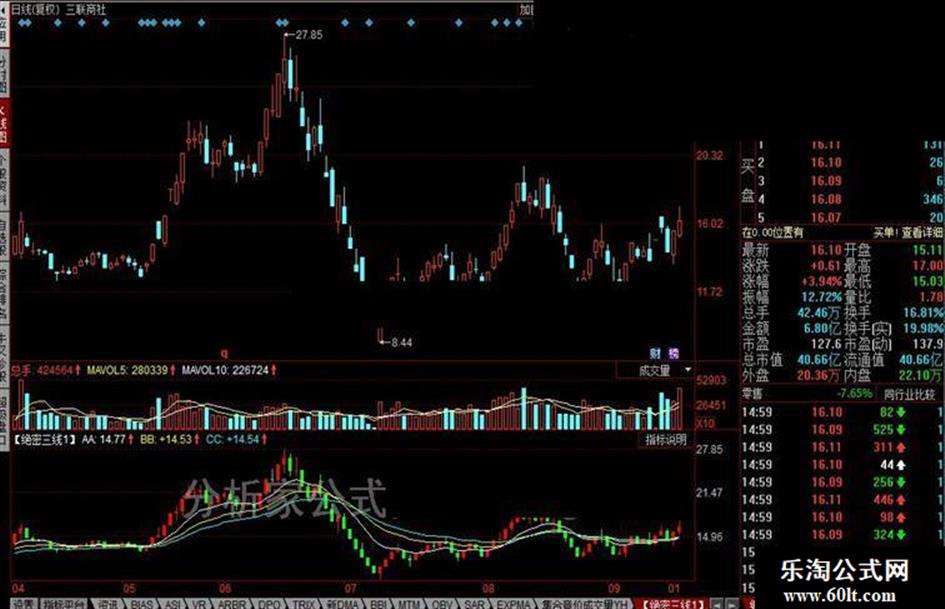This screenshot has height=609, width=945.
Task: Select the SAR indicator tab
Action: coord(474,604)
